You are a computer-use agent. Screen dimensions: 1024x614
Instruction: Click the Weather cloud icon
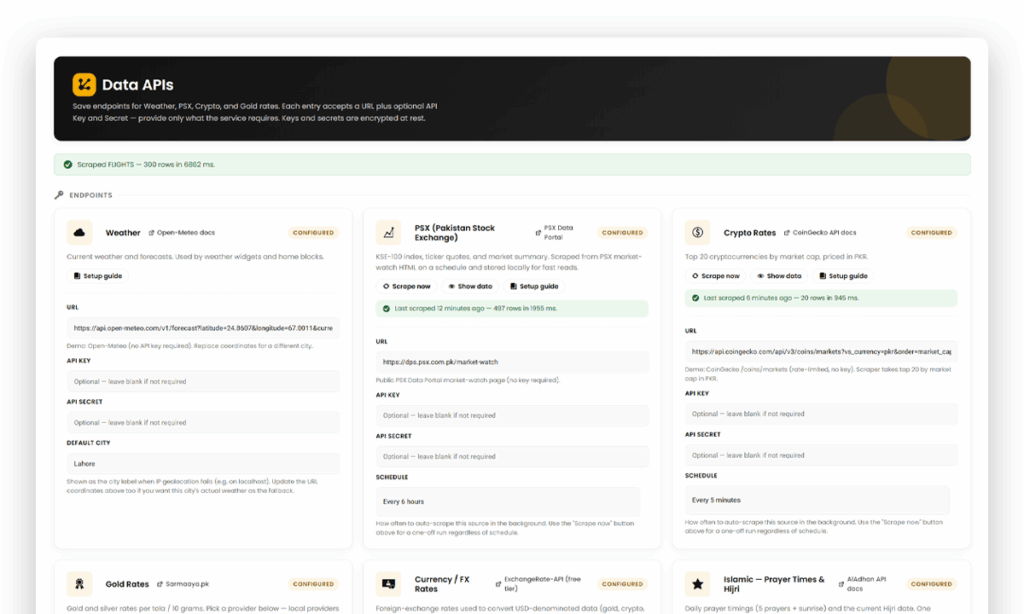pyautogui.click(x=79, y=233)
